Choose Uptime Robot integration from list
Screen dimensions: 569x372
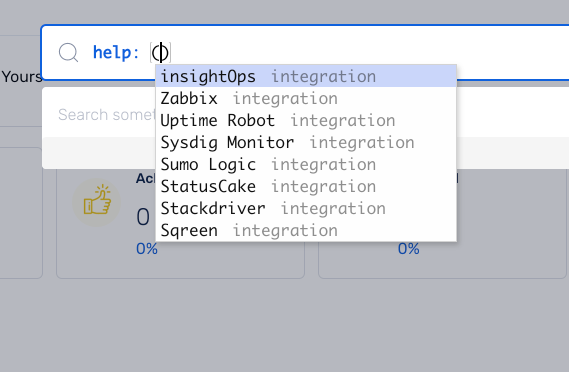pyautogui.click(x=306, y=120)
